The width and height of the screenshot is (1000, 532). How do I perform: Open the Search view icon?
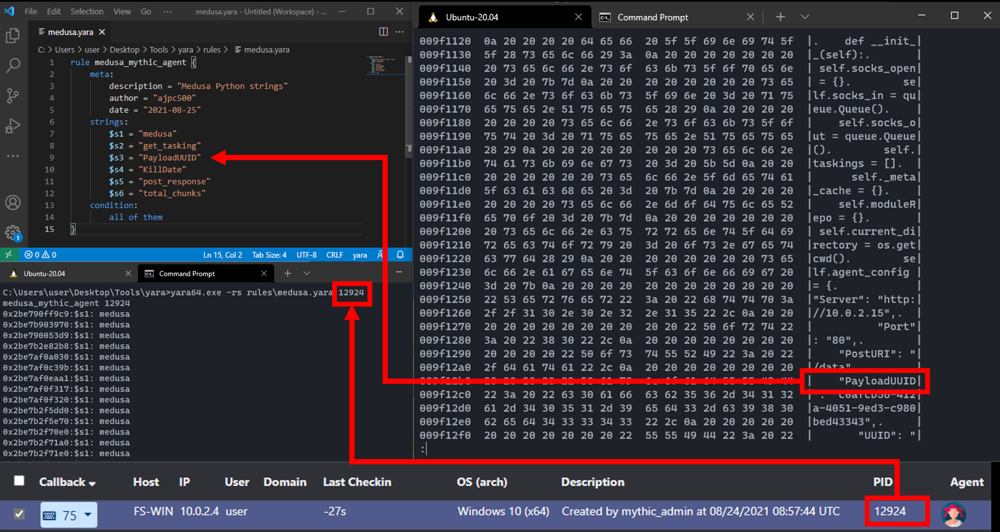[x=13, y=65]
